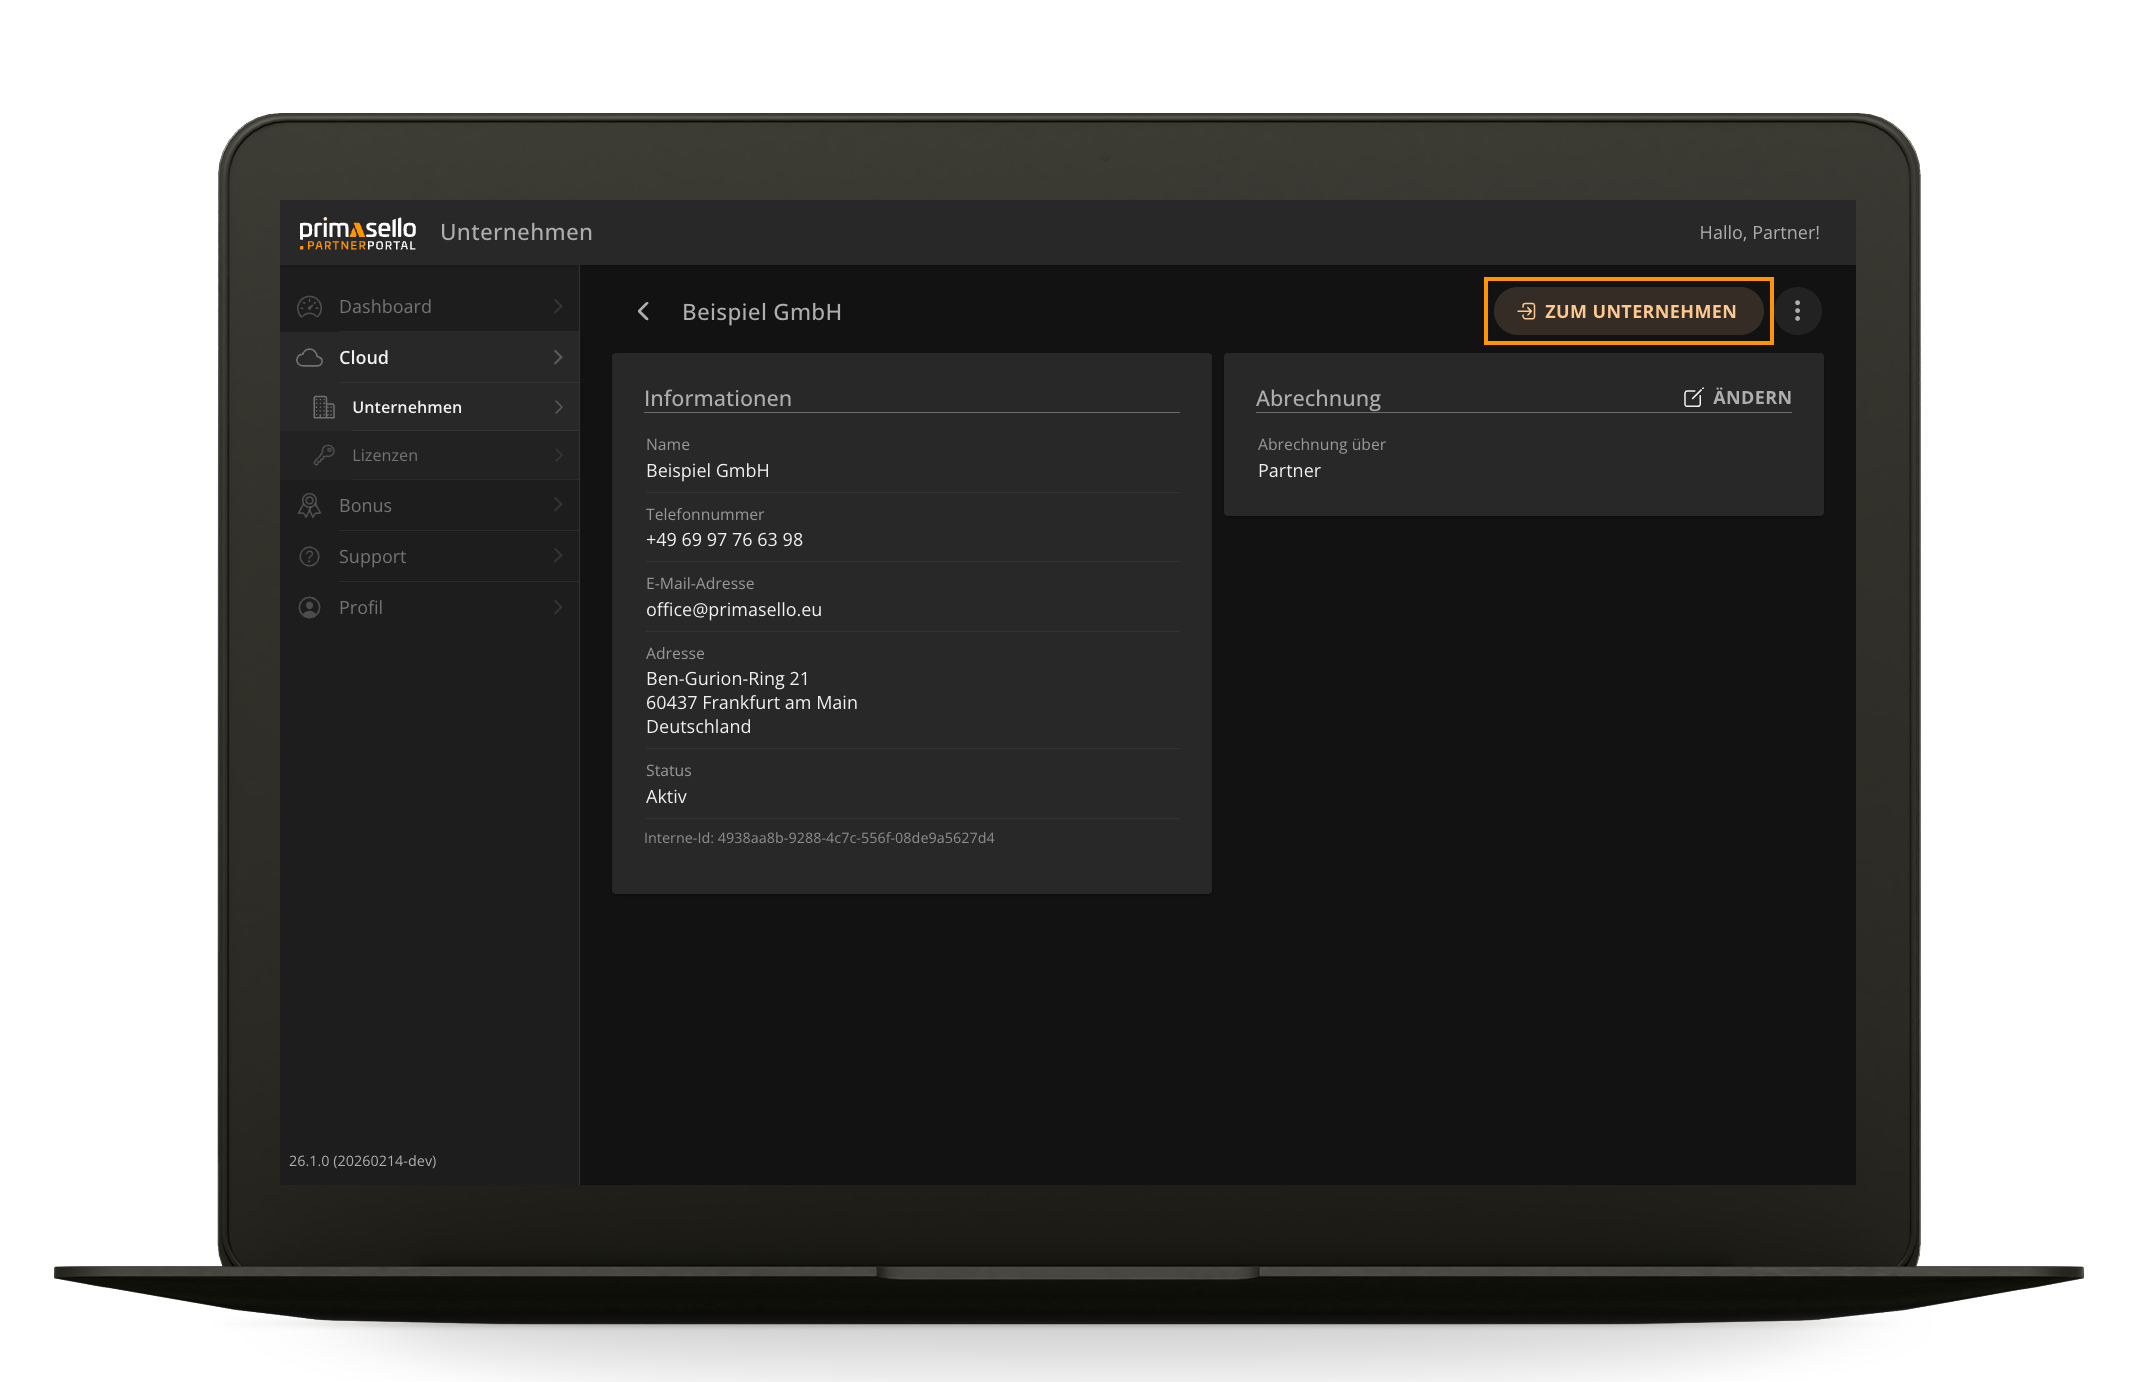
Task: Select the Dashboard icon in the sidebar
Action: (x=309, y=306)
